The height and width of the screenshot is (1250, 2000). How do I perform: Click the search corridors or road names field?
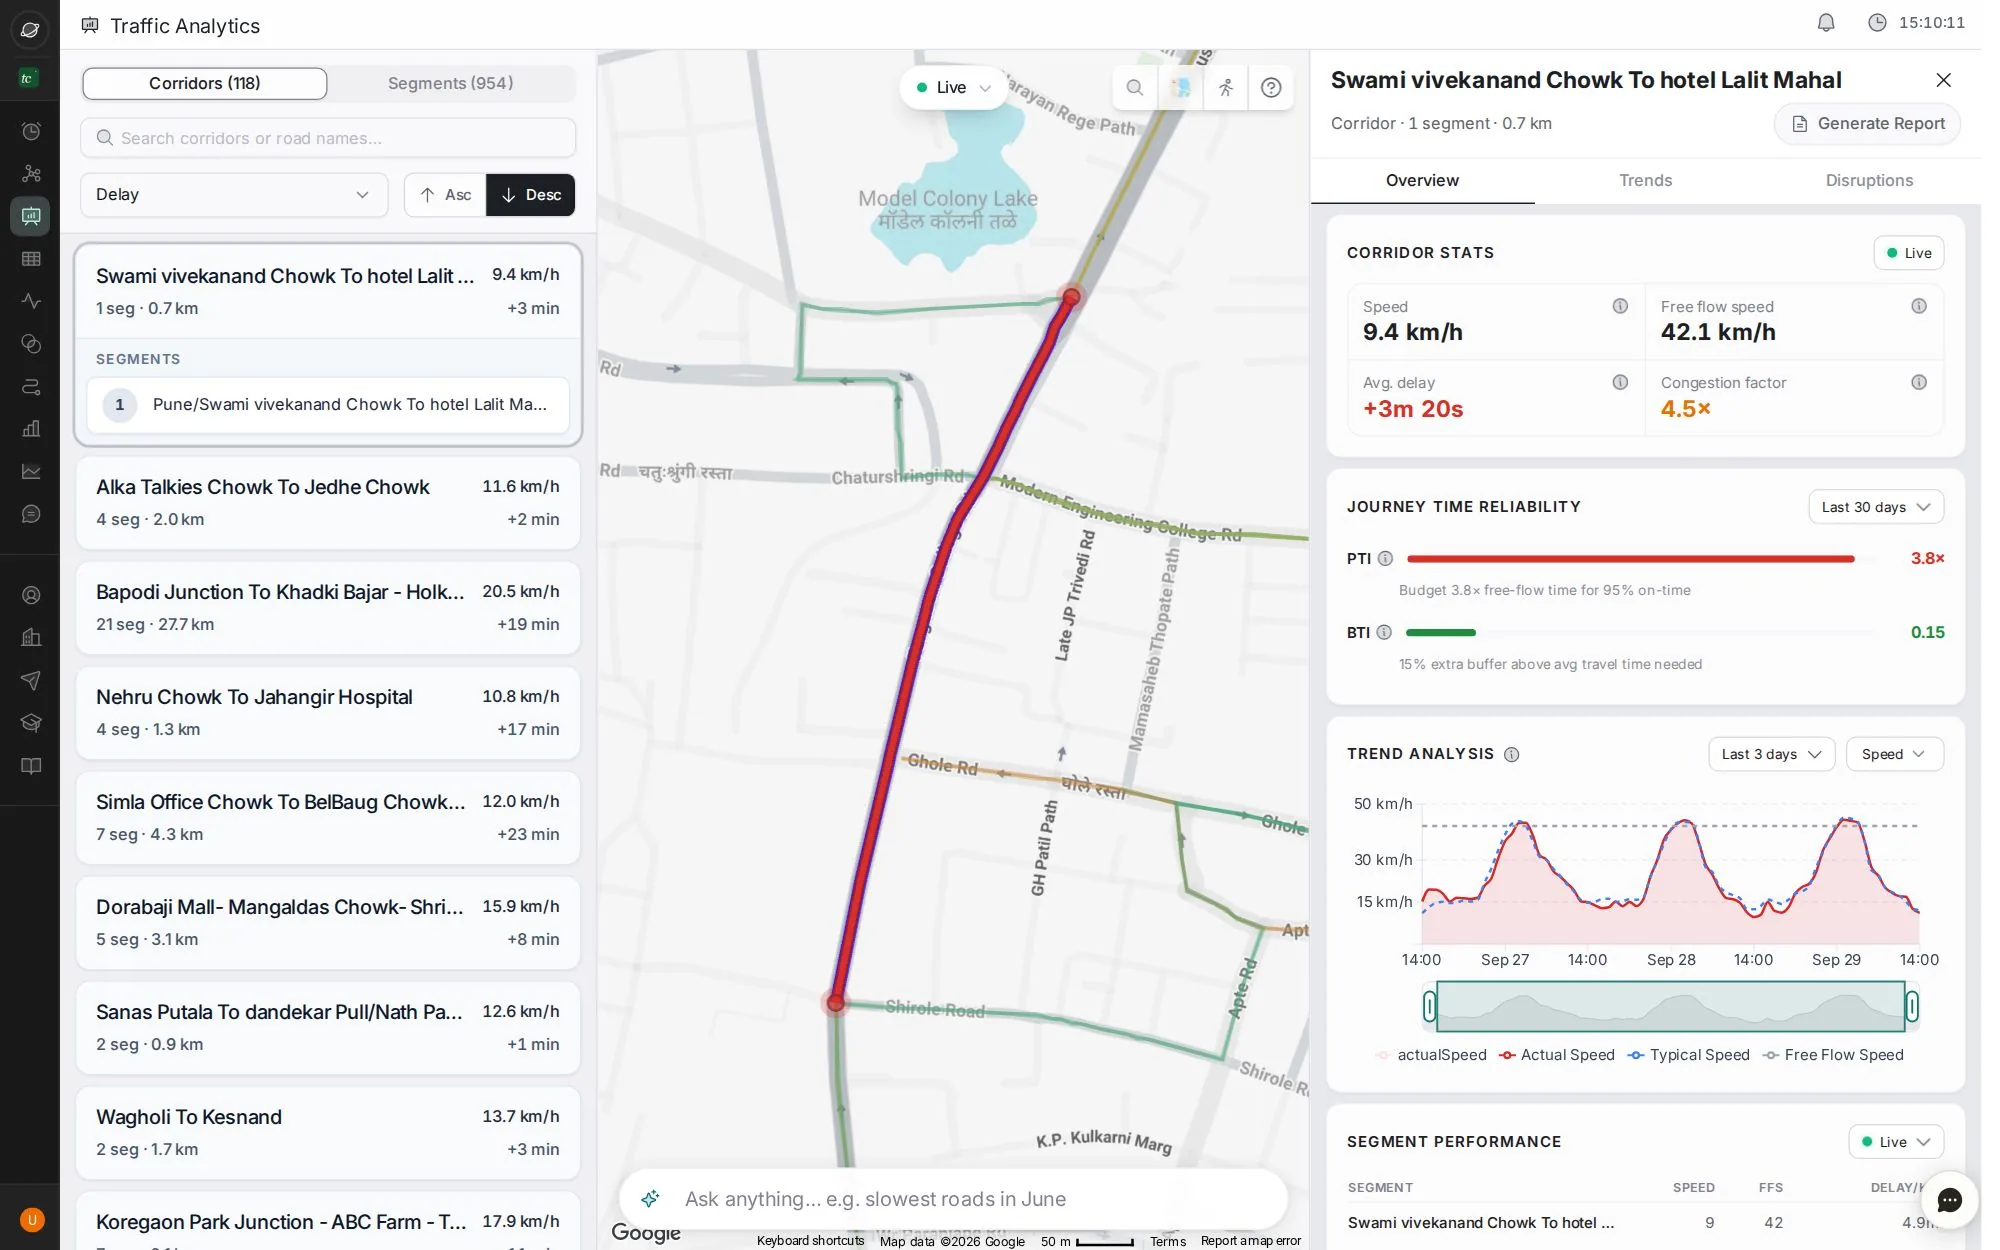(x=328, y=138)
